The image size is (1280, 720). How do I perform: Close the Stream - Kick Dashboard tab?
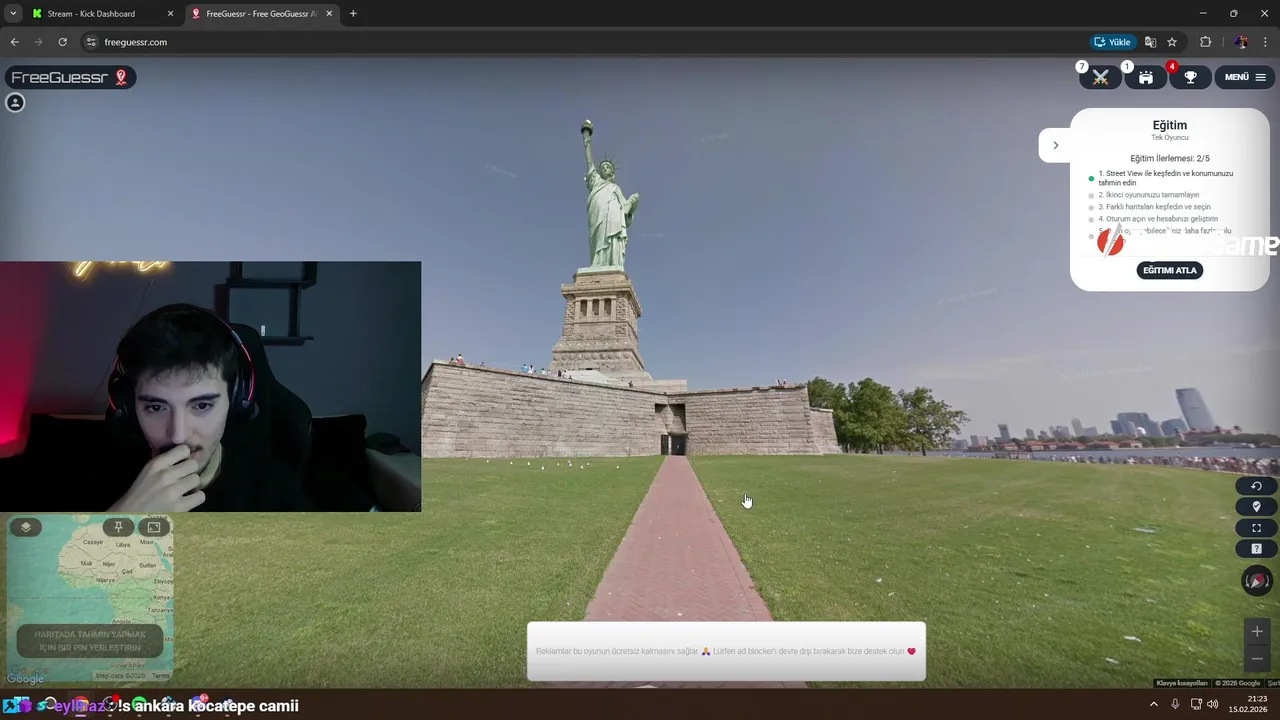pyautogui.click(x=170, y=14)
